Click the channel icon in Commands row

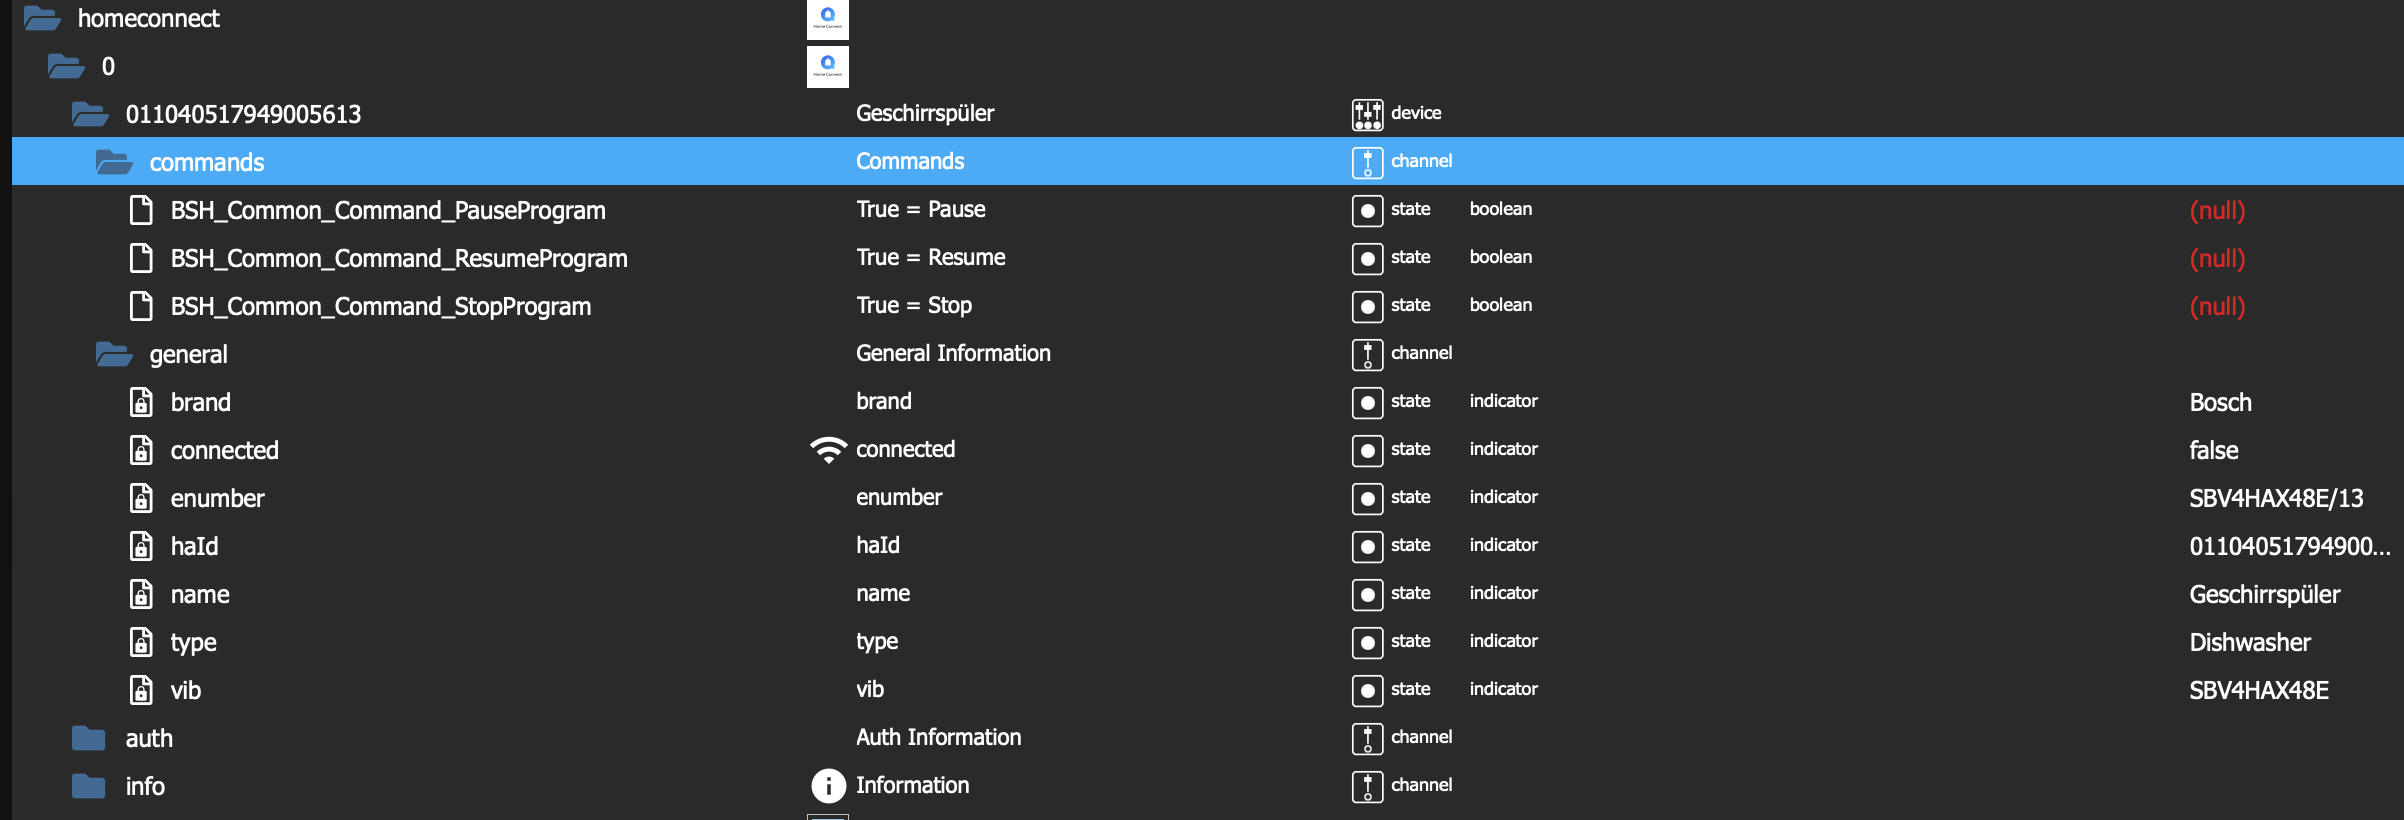pyautogui.click(x=1367, y=162)
